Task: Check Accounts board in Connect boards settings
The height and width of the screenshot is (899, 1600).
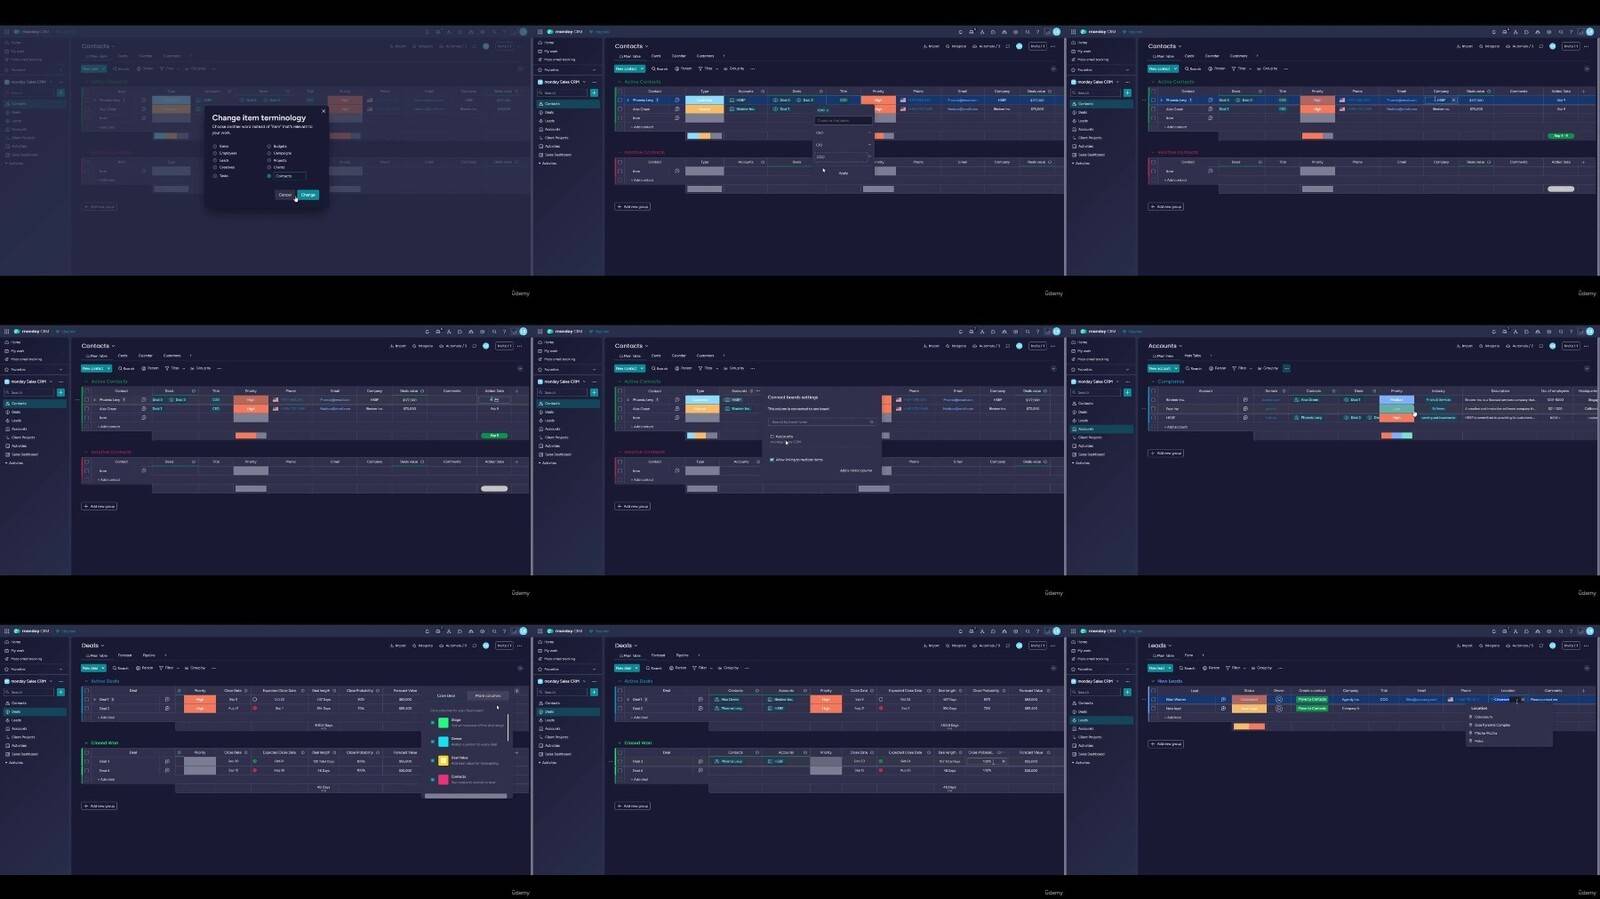Action: [772, 436]
